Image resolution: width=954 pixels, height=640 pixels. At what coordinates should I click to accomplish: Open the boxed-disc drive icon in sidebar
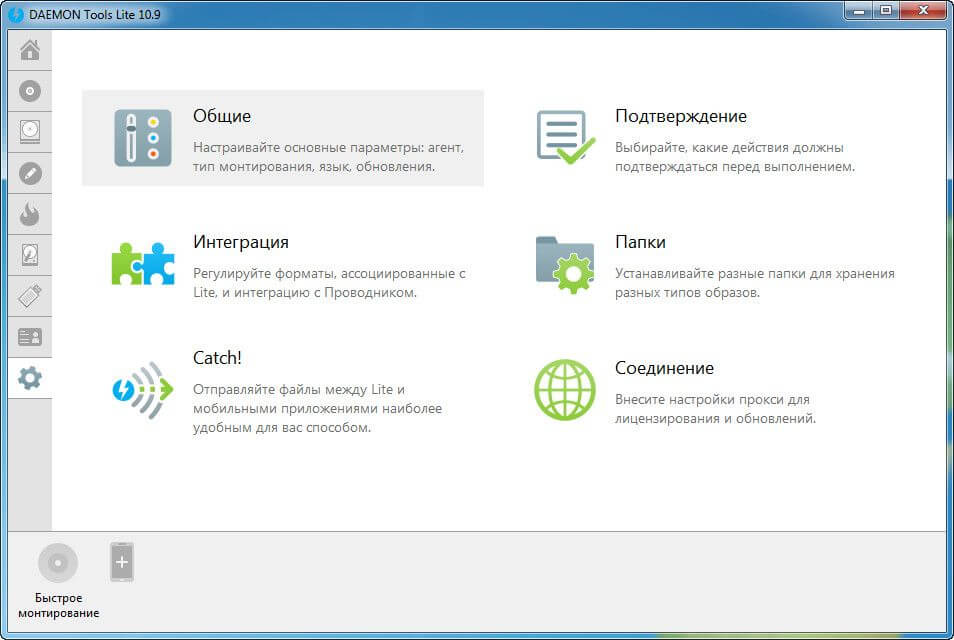pos(30,132)
